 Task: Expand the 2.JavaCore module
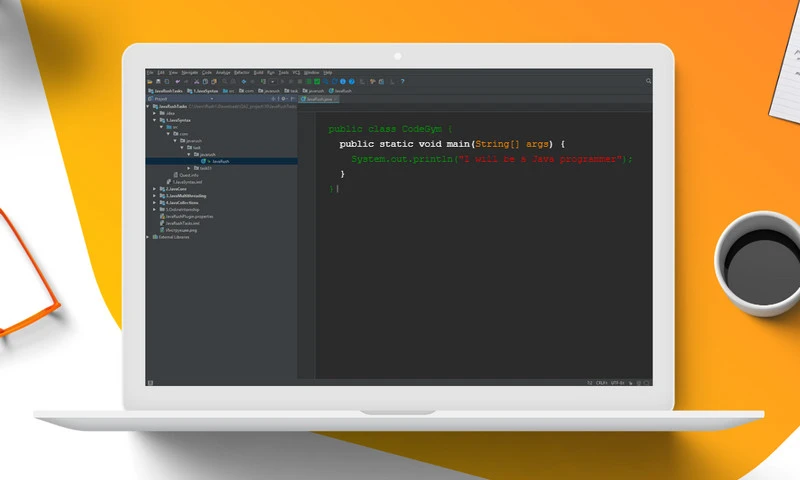155,189
